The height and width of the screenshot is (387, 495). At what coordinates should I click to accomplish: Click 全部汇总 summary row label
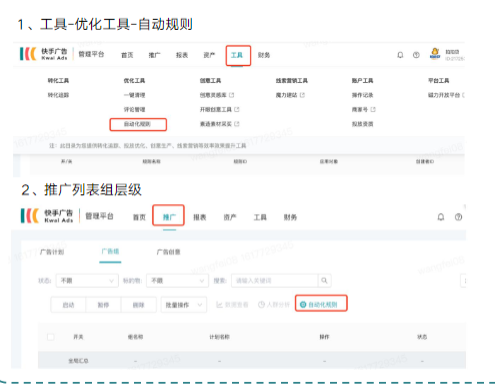(x=78, y=361)
